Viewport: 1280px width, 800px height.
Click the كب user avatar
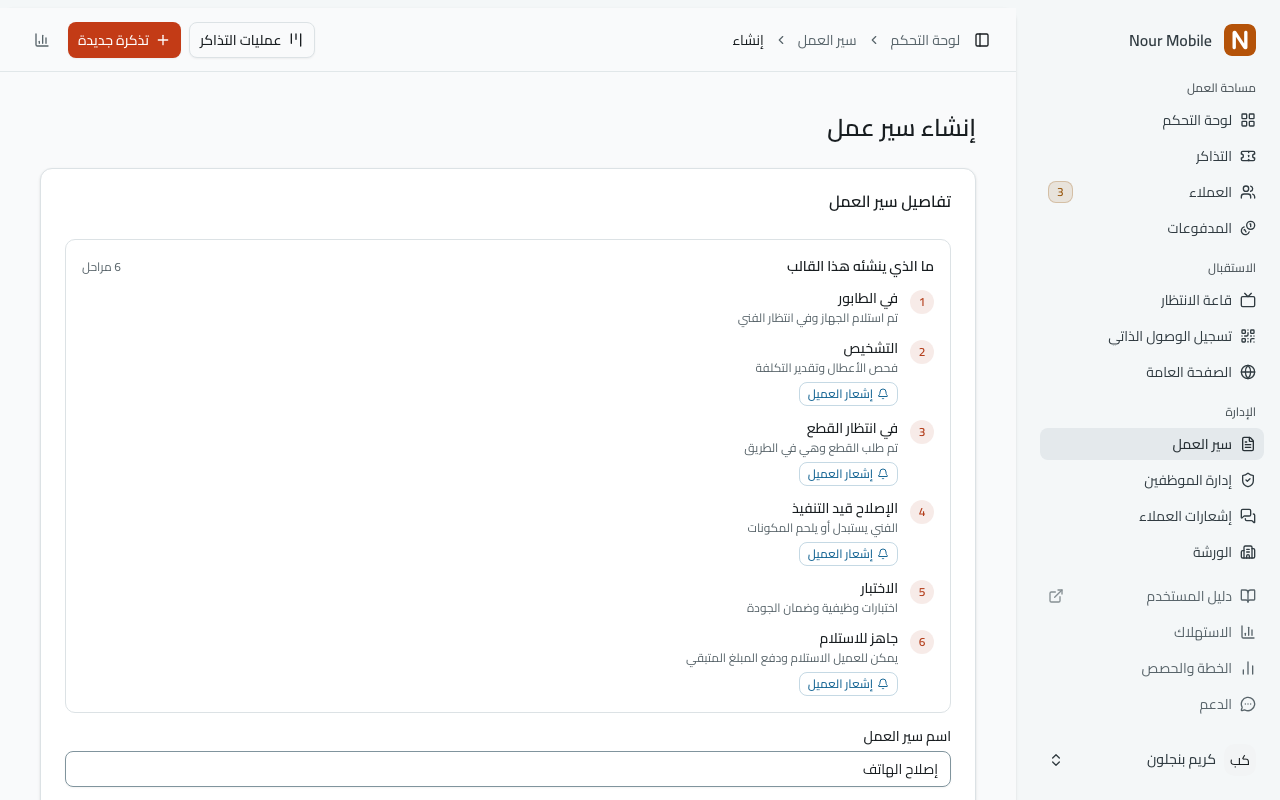click(x=1240, y=760)
